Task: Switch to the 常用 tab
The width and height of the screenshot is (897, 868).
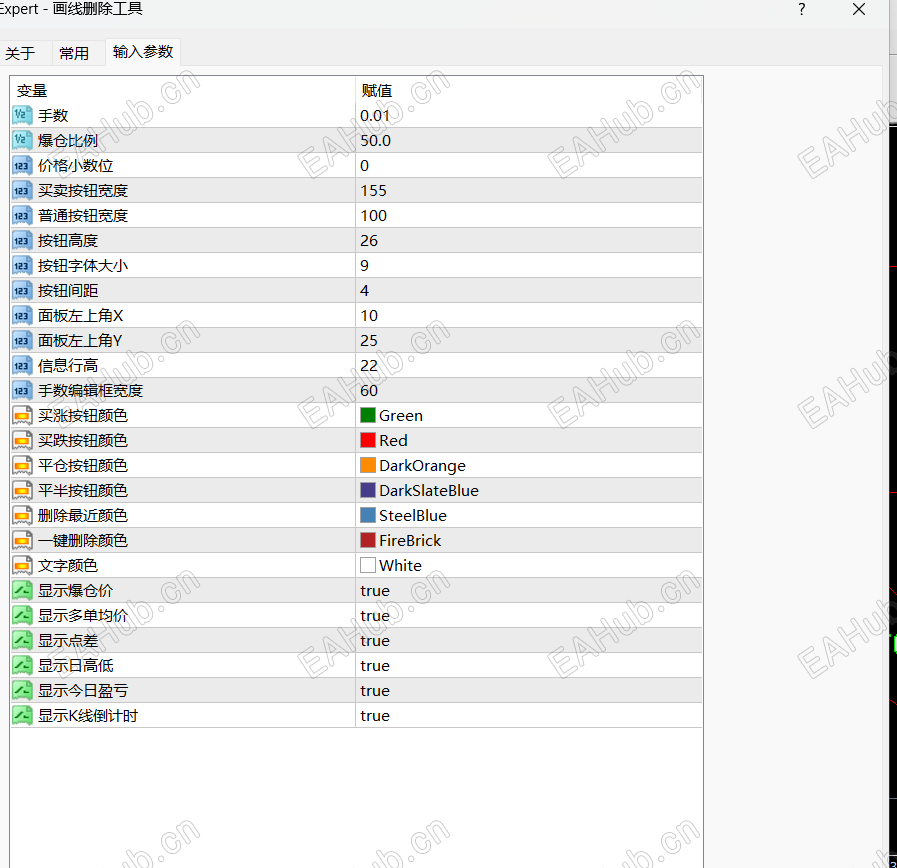Action: (74, 53)
